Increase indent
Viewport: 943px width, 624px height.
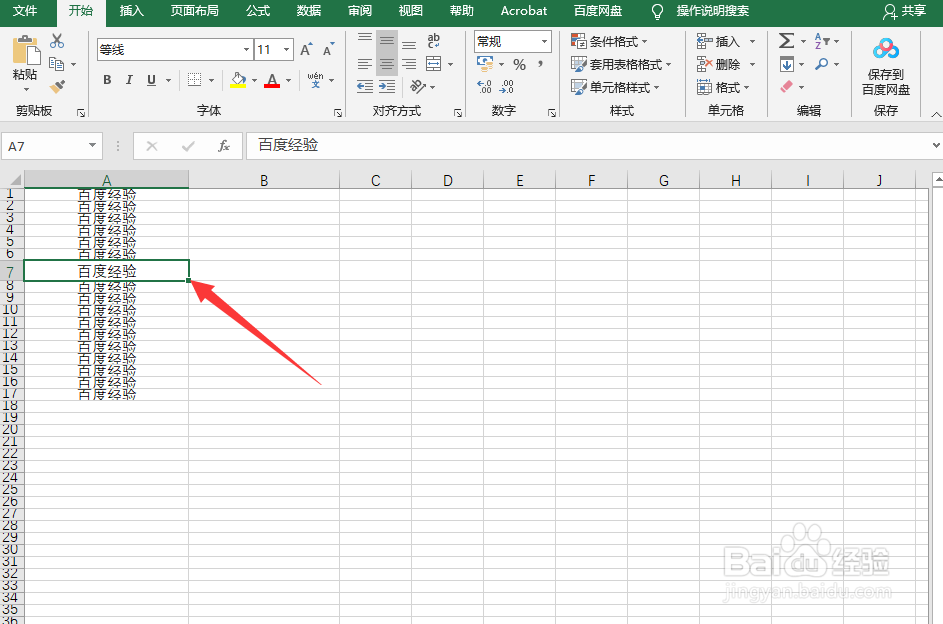(x=387, y=87)
